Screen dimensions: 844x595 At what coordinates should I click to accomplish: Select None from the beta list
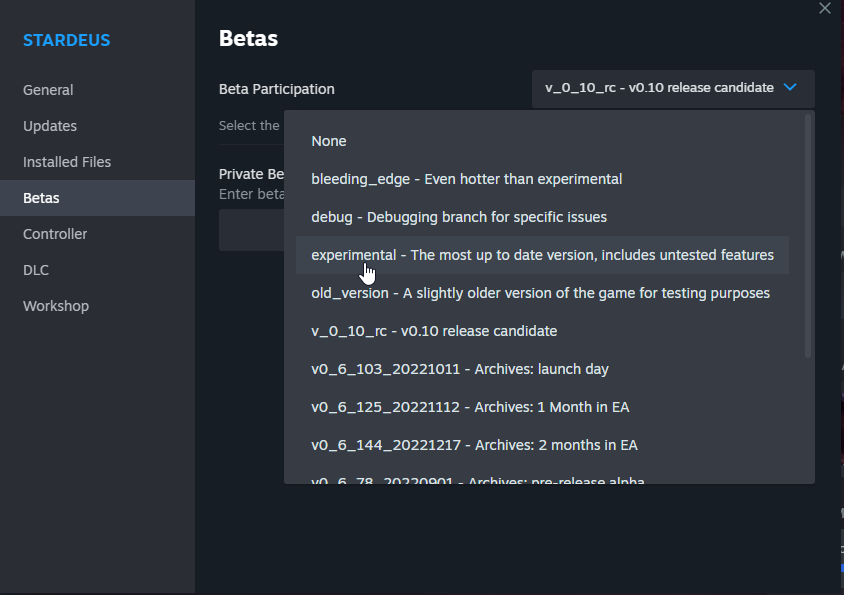tap(542, 141)
